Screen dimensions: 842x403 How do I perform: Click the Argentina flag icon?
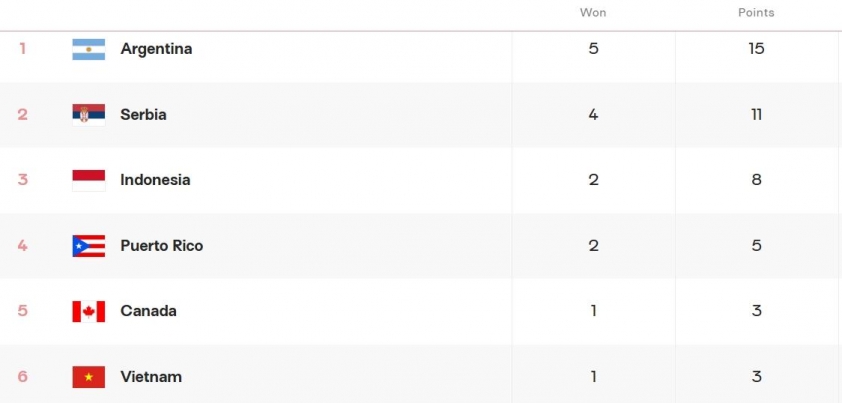pos(89,49)
